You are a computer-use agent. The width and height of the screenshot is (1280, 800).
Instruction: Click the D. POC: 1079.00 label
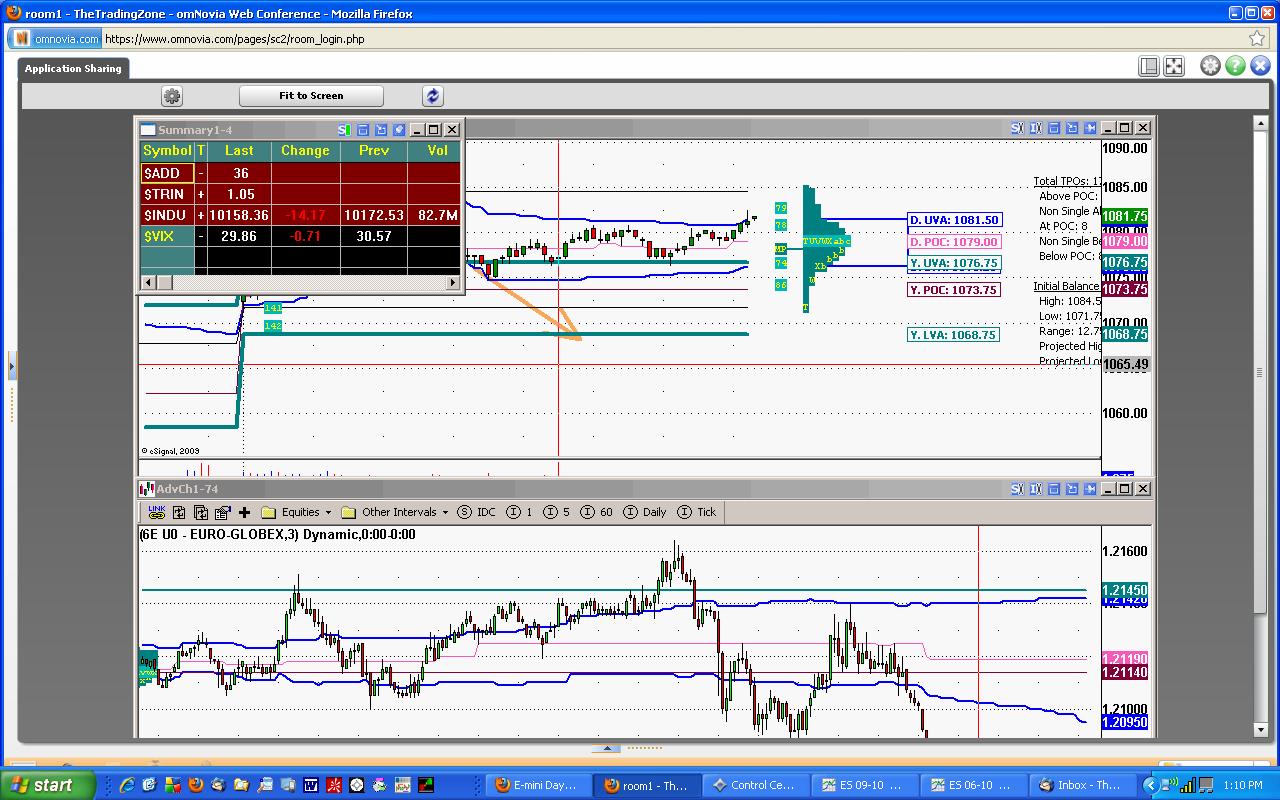[x=953, y=242]
